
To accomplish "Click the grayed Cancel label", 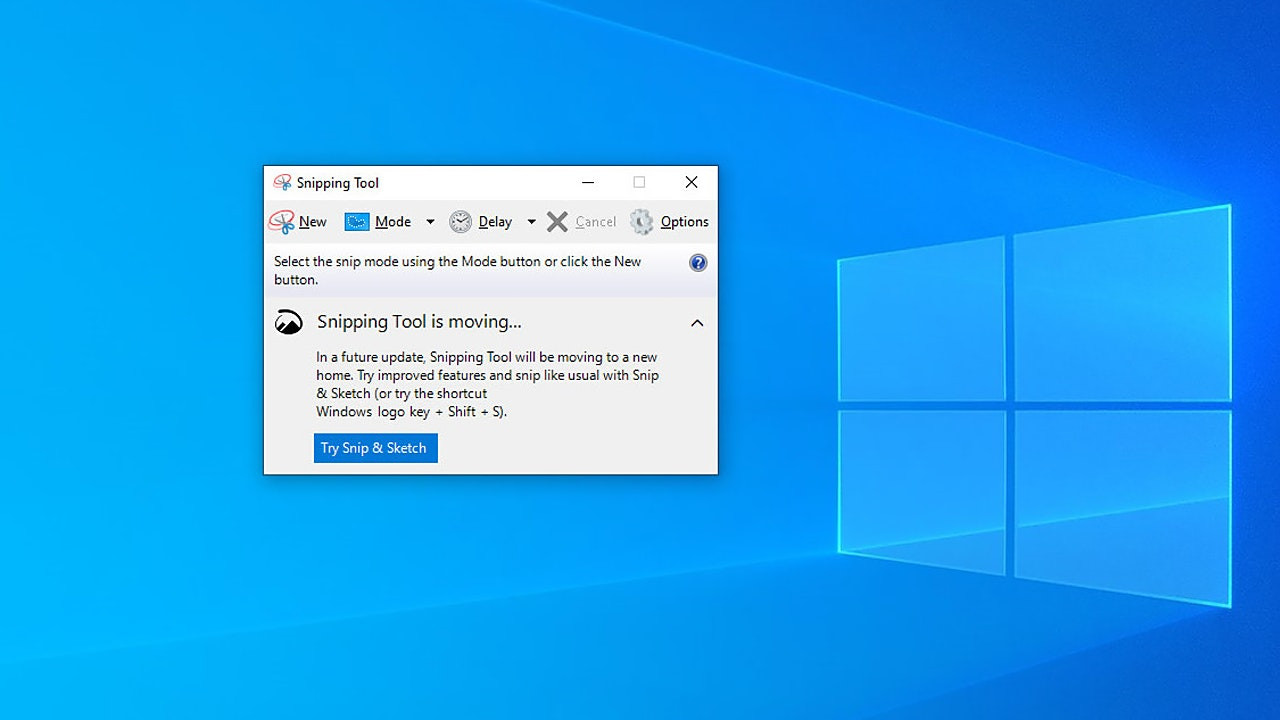I will click(596, 222).
